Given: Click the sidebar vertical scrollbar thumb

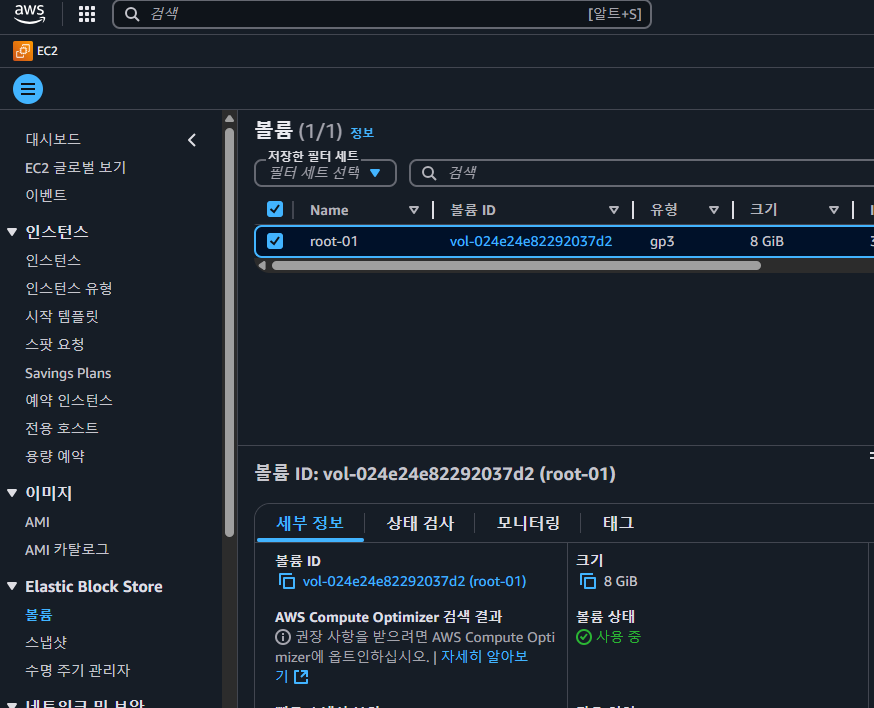Looking at the screenshot, I should point(229,333).
